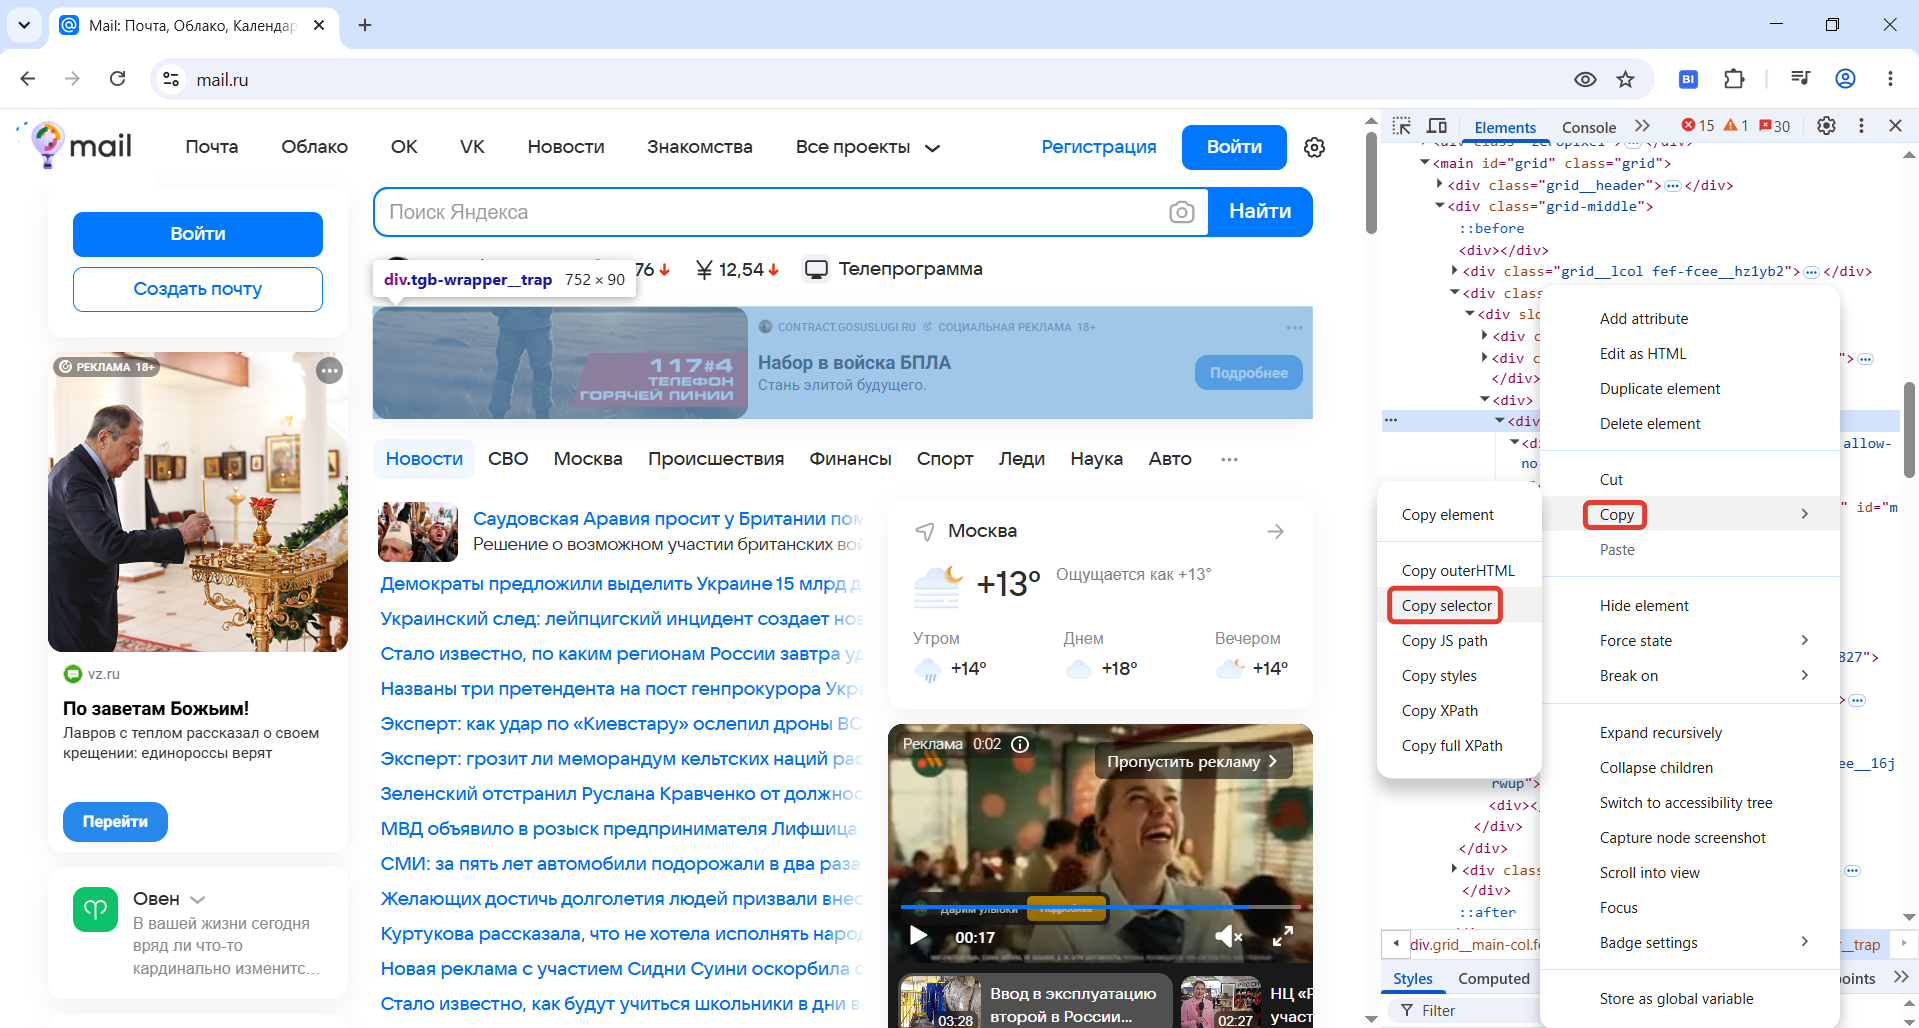The image size is (1919, 1028).
Task: Expand the div class="grid__header" node
Action: pos(1440,184)
